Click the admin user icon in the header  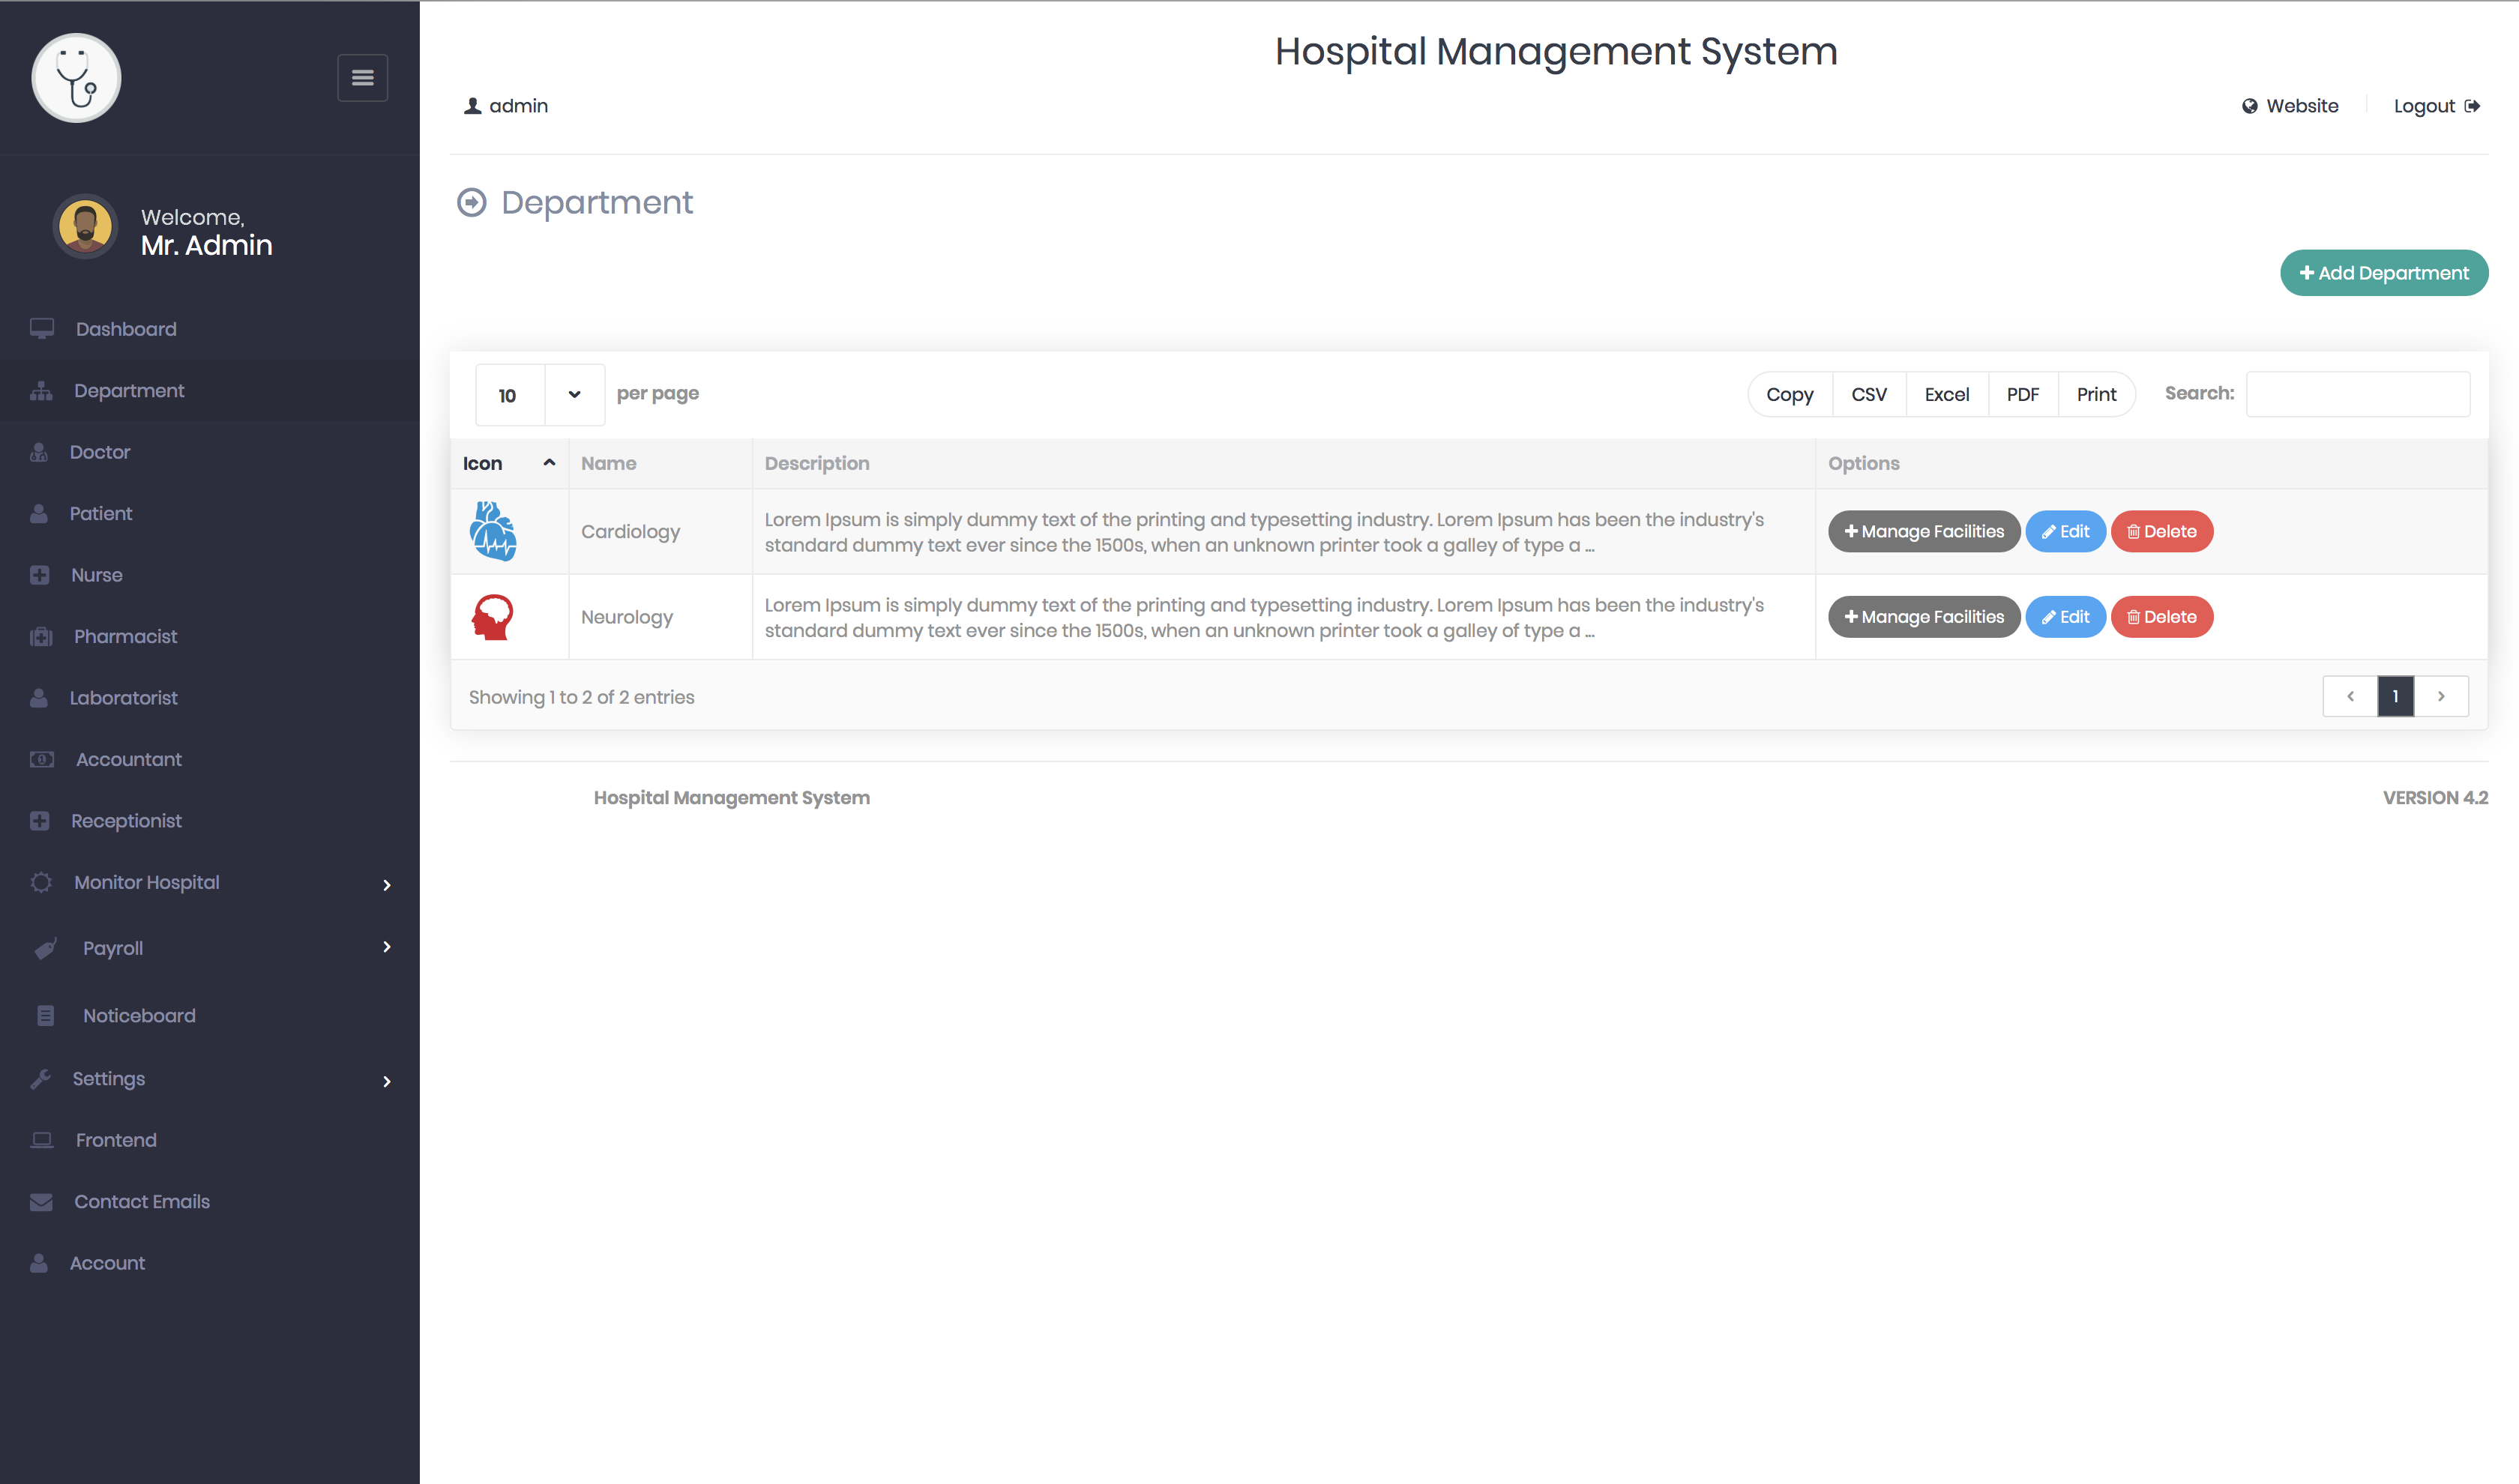472,106
